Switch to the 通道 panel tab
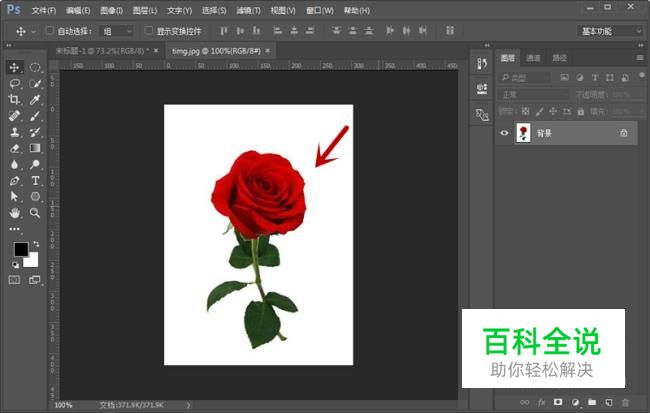Screen dimensions: 650x413 point(534,59)
